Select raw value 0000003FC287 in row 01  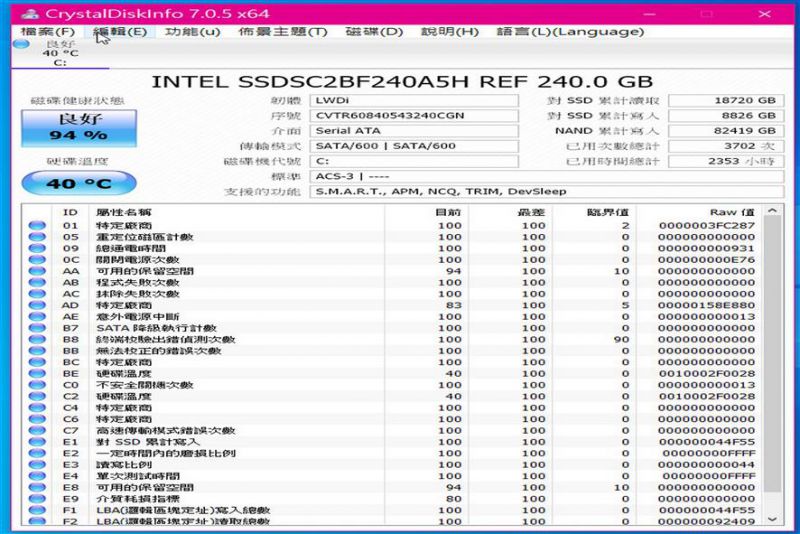point(706,225)
